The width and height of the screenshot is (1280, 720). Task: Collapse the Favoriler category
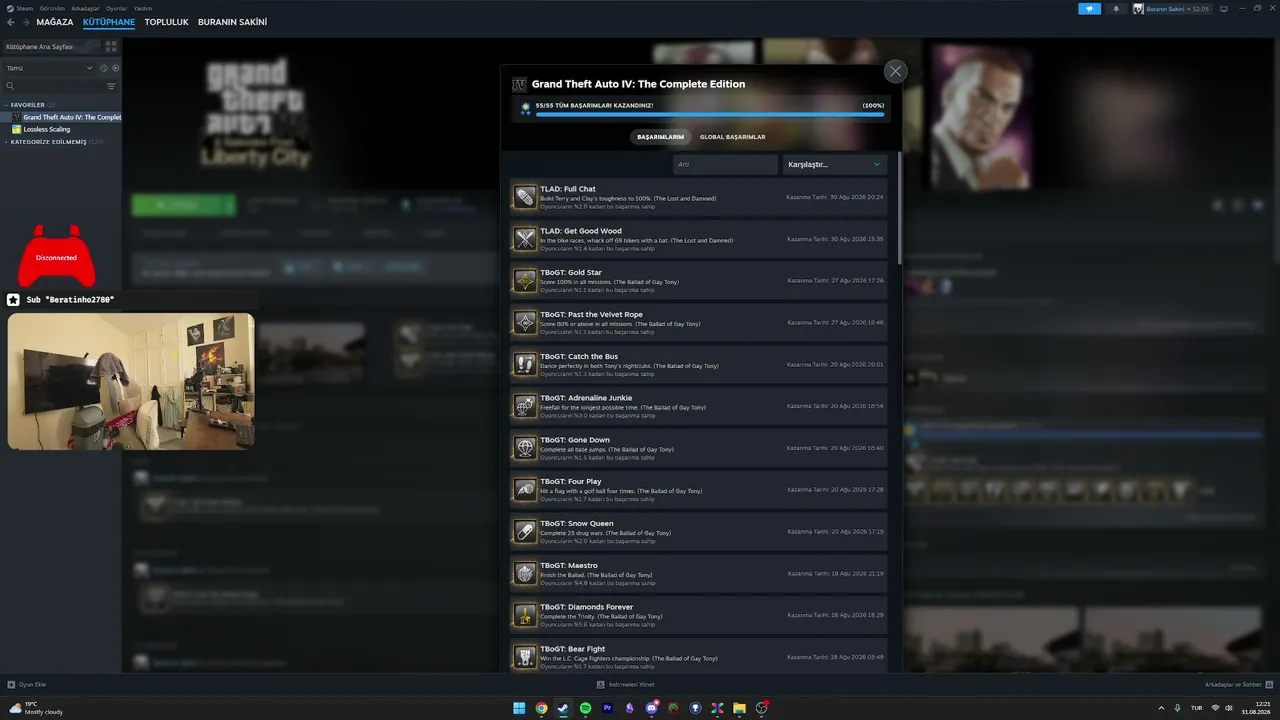28,105
